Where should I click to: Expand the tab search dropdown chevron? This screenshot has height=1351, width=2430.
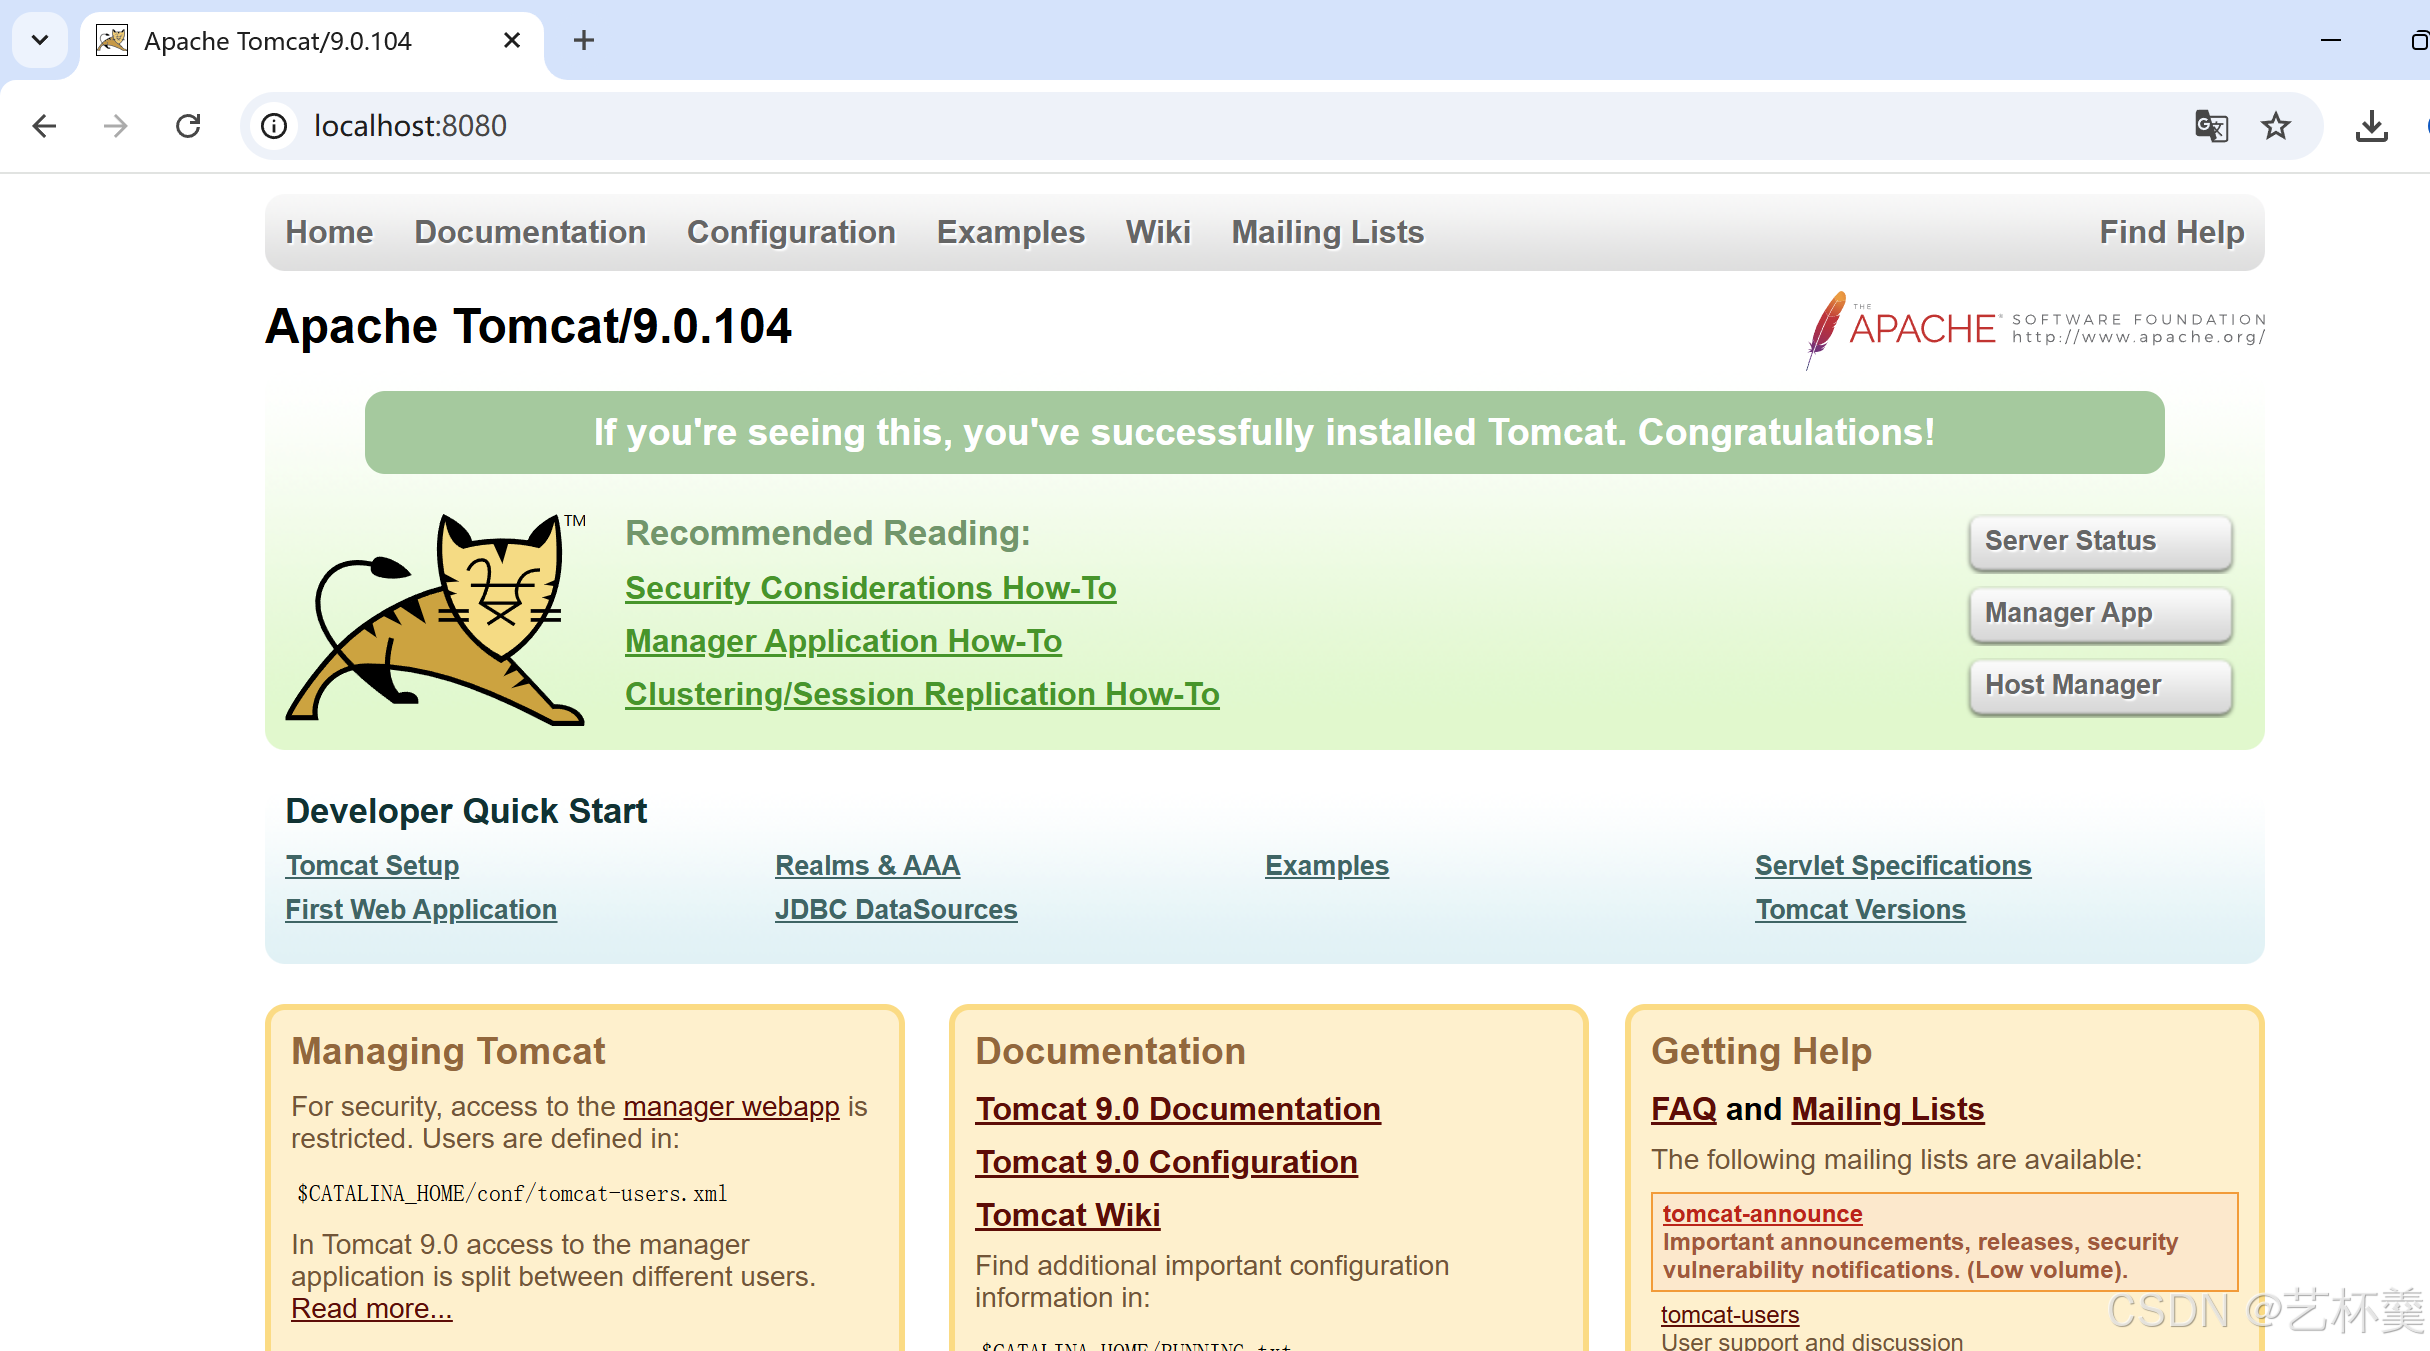coord(40,40)
